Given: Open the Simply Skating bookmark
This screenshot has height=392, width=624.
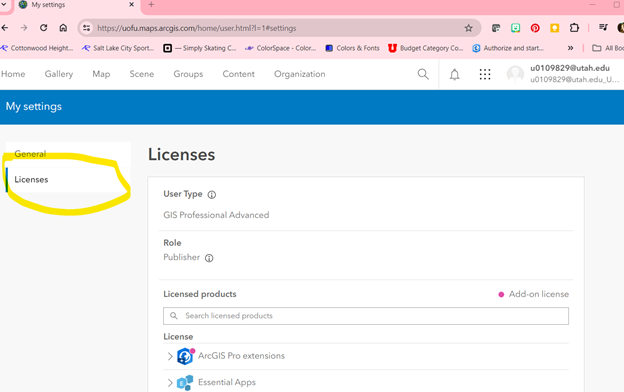Looking at the screenshot, I should click(x=200, y=48).
